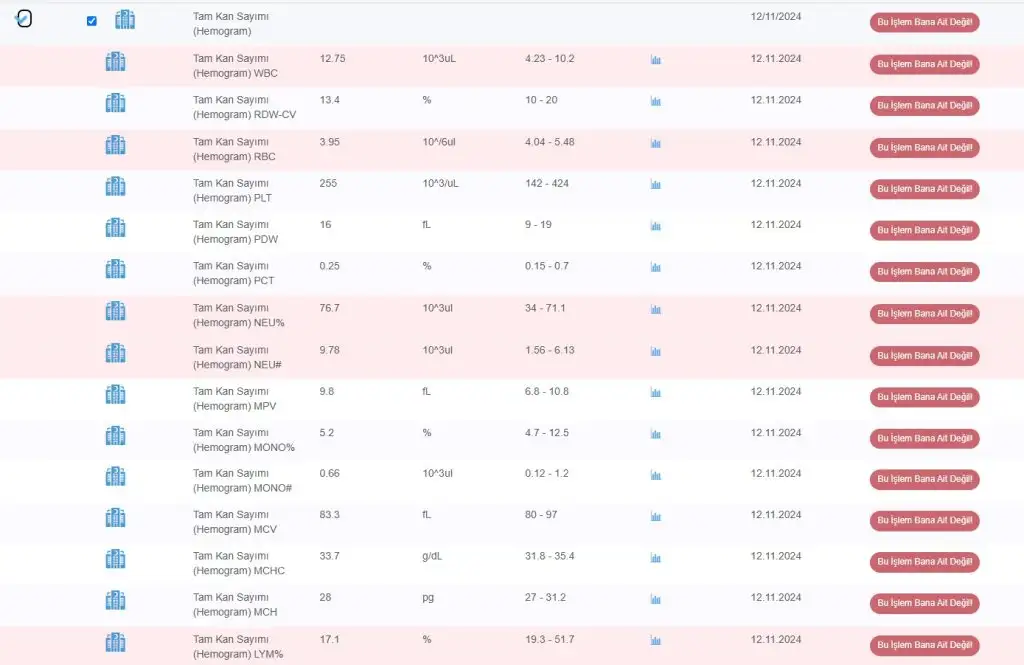Click the 'Tam Kan Sayımı (Hemogram) PCT' test name
Image resolution: width=1024 pixels, height=665 pixels.
[233, 273]
